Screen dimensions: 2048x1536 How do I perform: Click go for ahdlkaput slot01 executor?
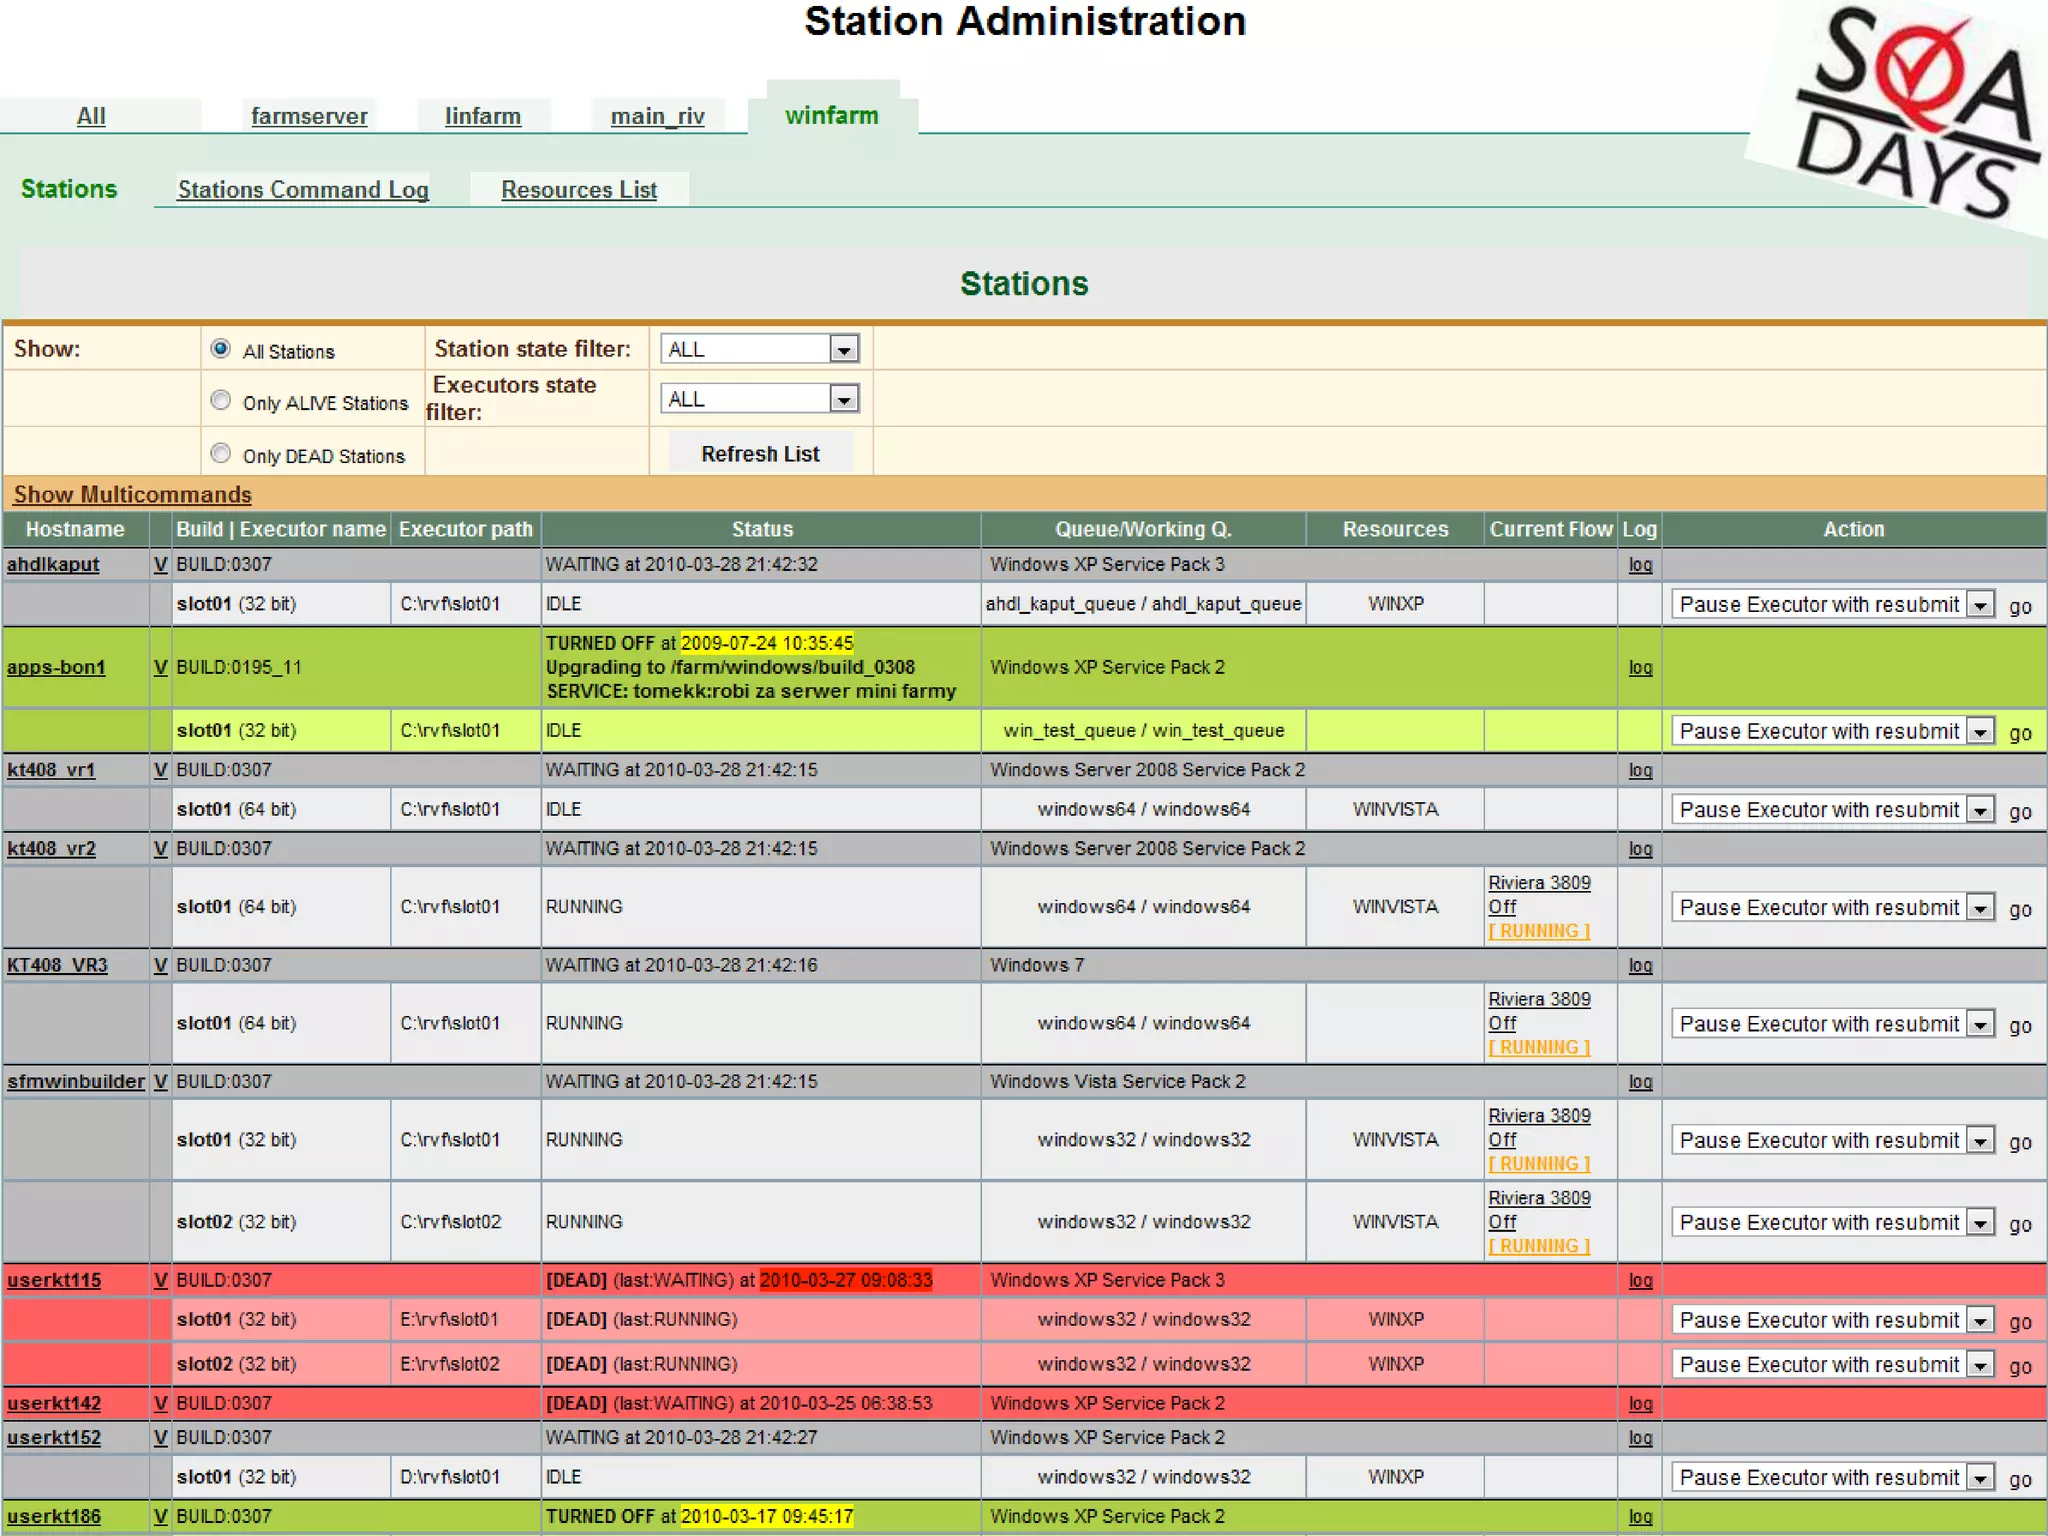click(2019, 606)
